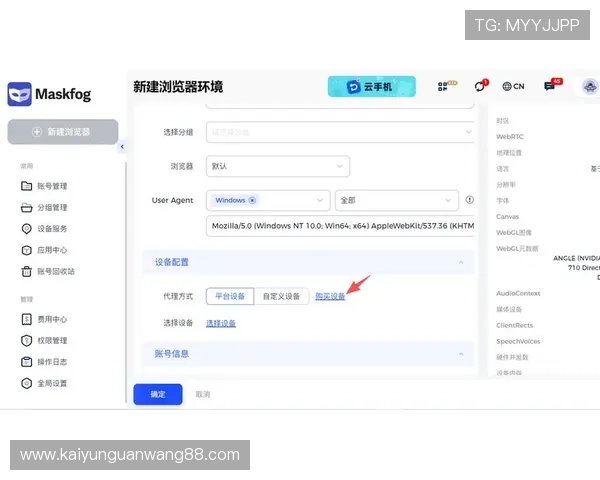Click the 分辨率 label in summary panel

point(506,184)
